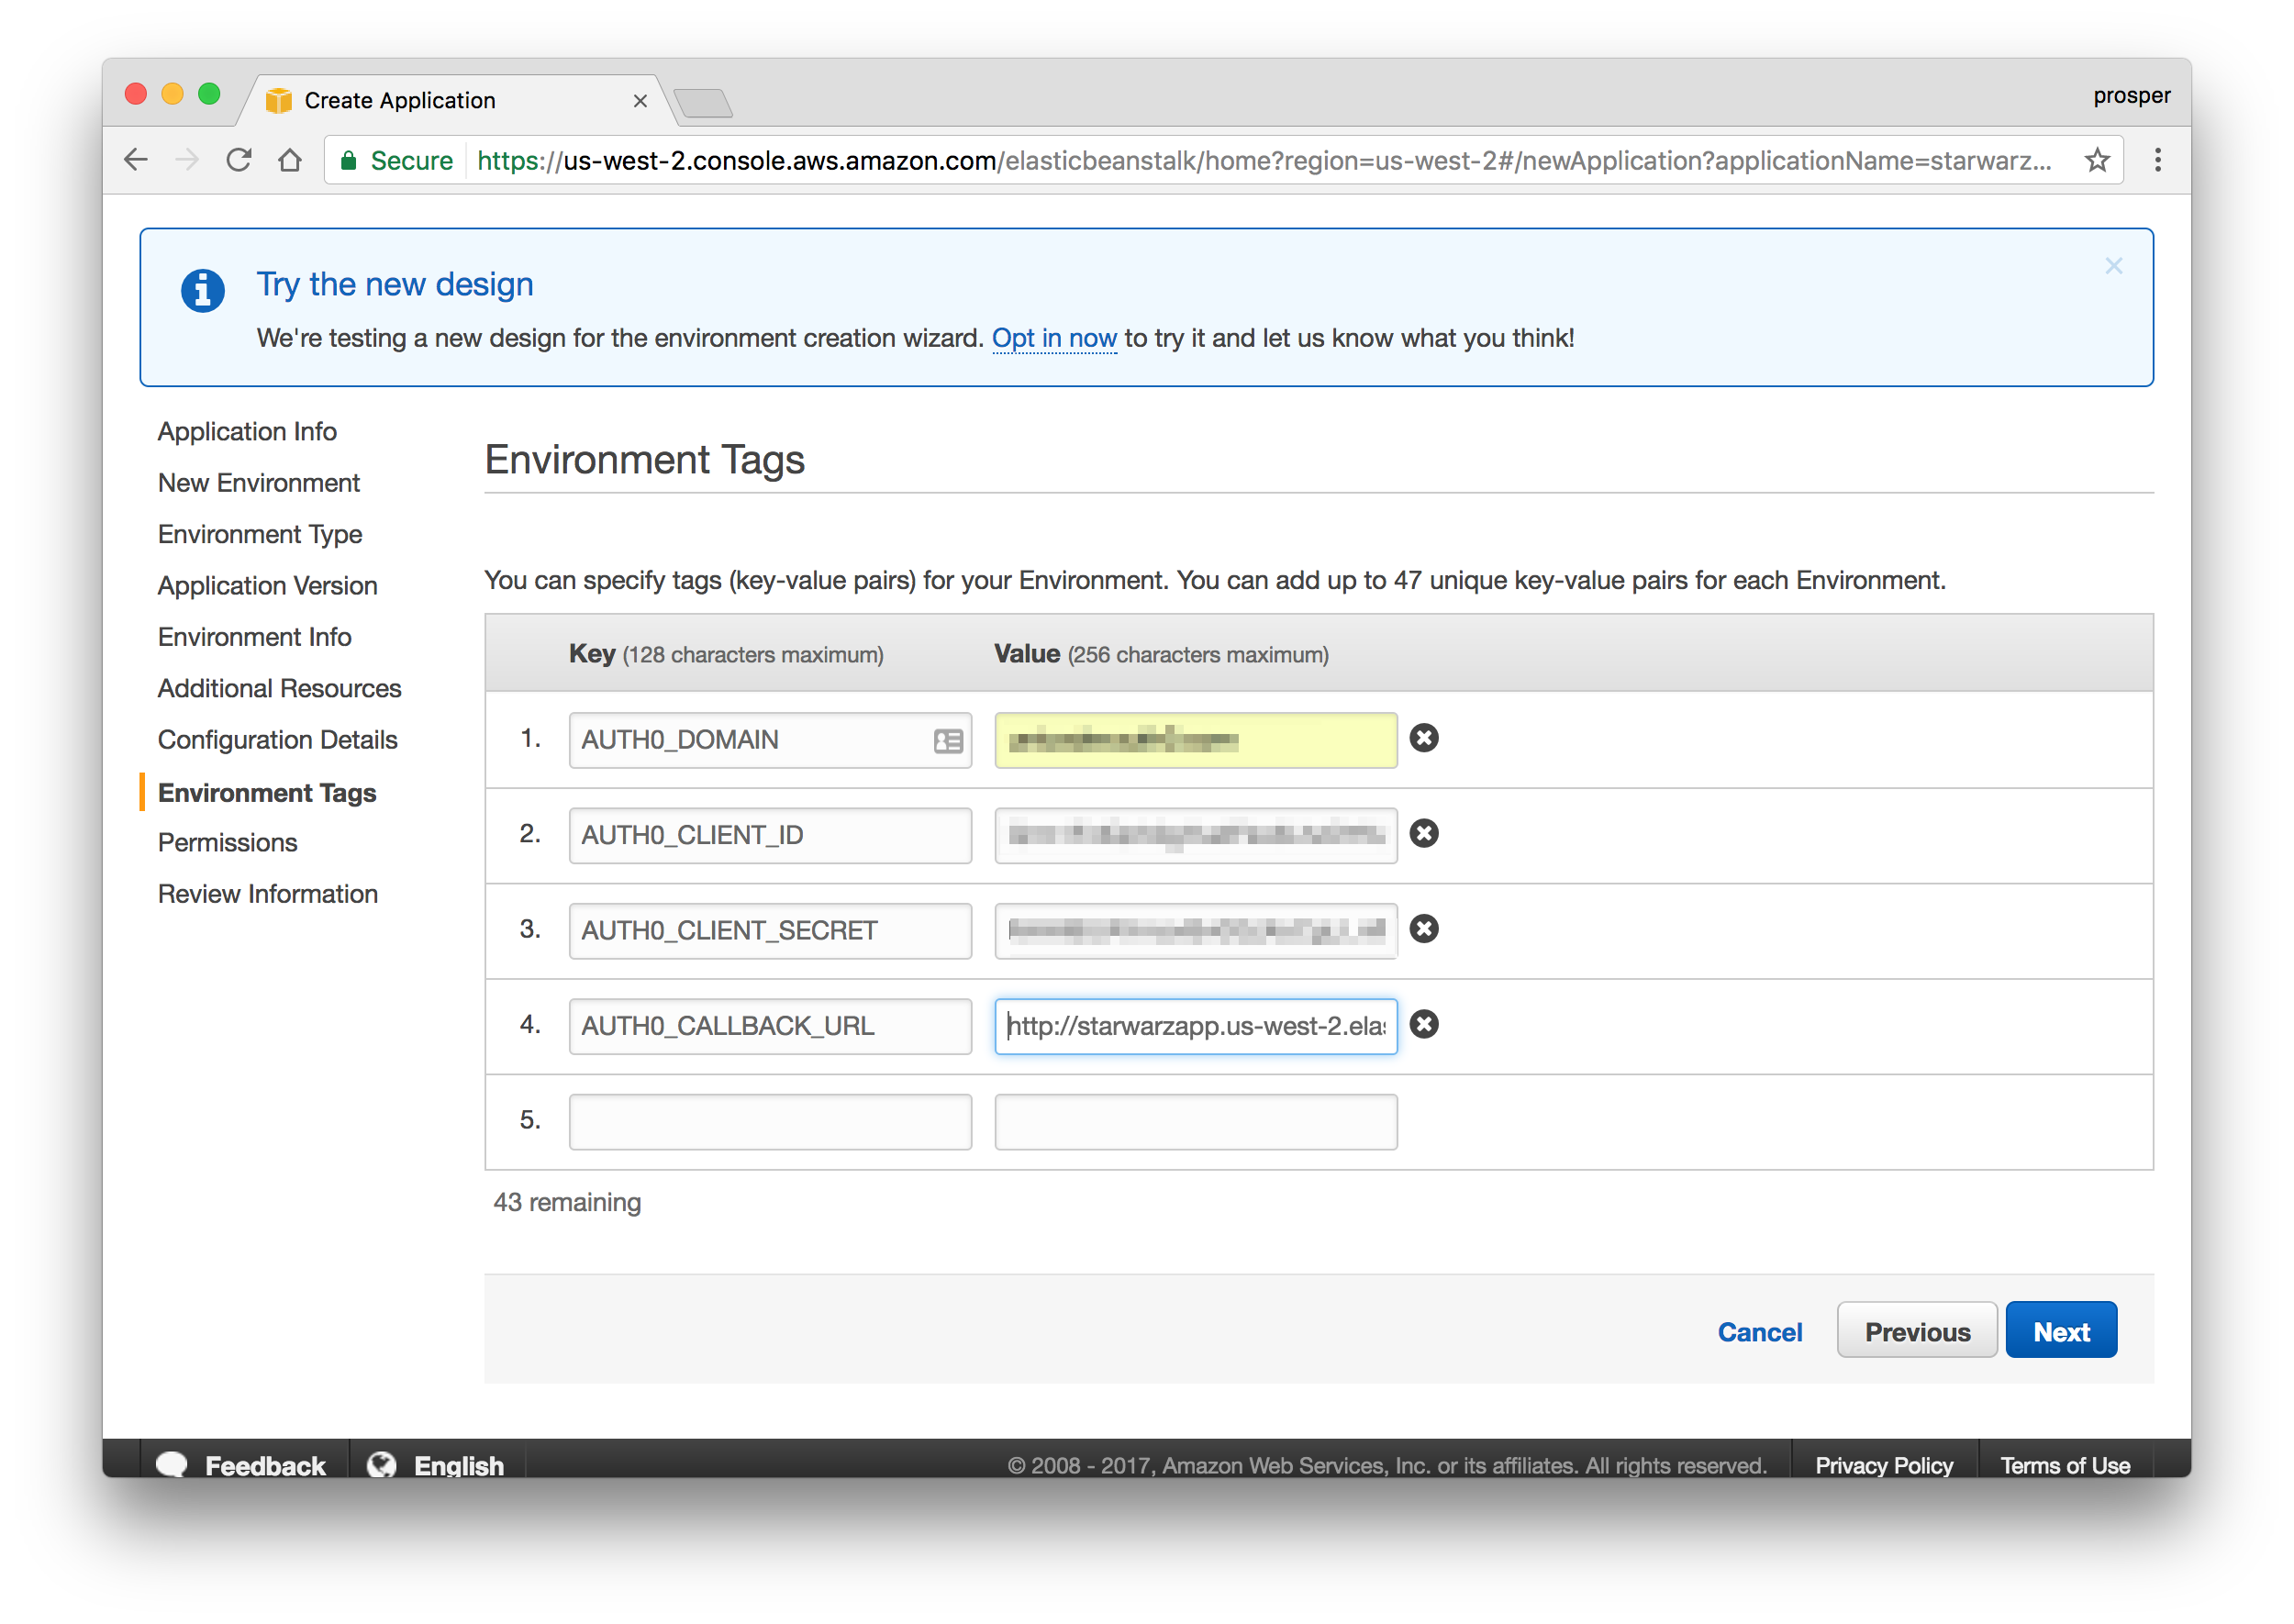The height and width of the screenshot is (1624, 2294).
Task: Cancel the application creation
Action: (1759, 1331)
